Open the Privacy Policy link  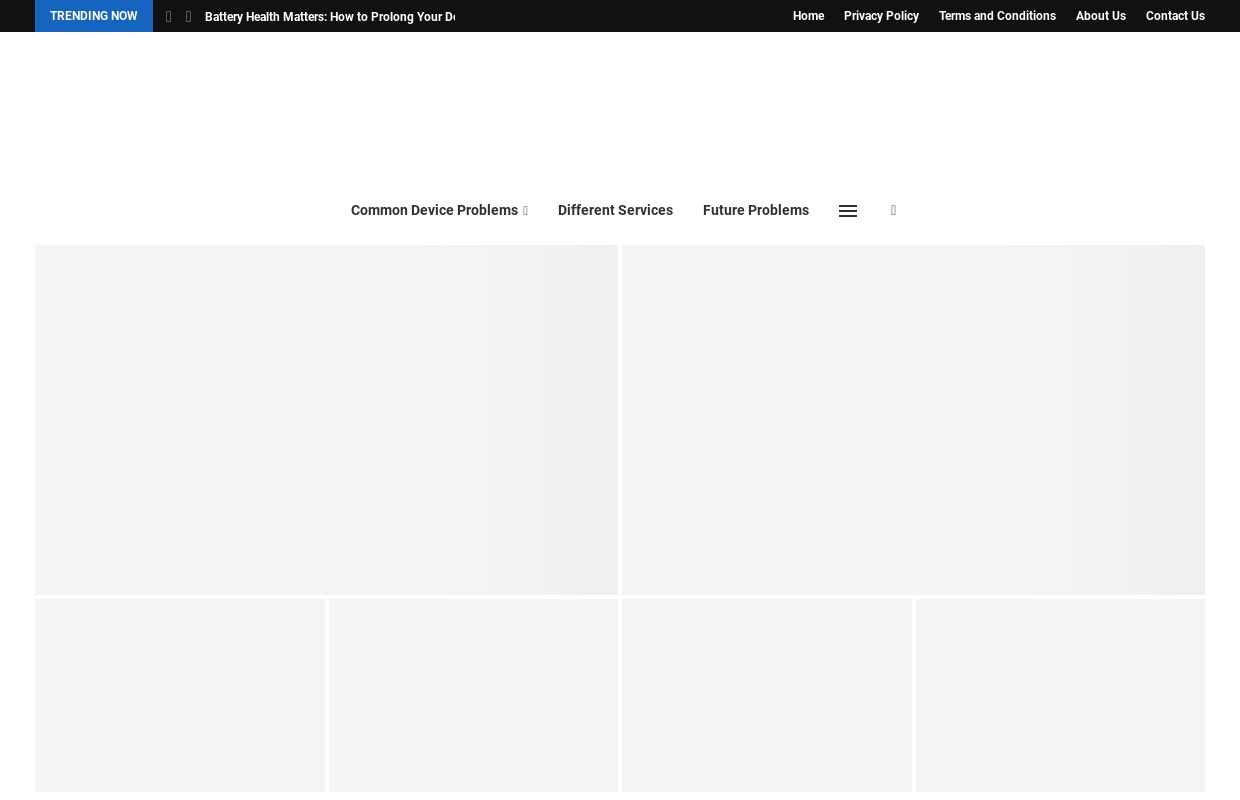(x=881, y=16)
